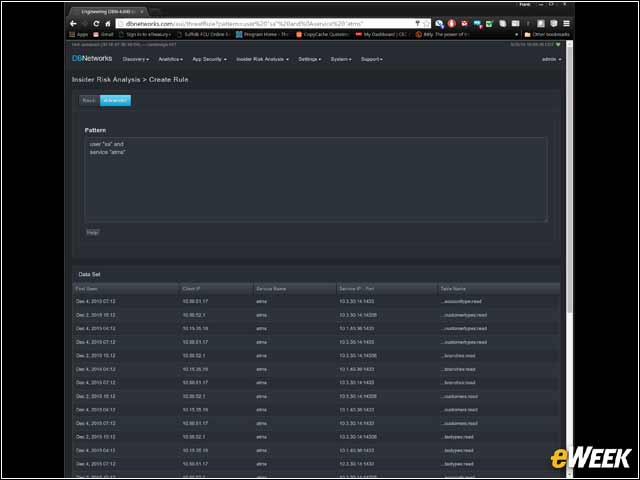Open the Apps bookmarks shortcut
Viewport: 640px width, 480px height.
(79, 35)
